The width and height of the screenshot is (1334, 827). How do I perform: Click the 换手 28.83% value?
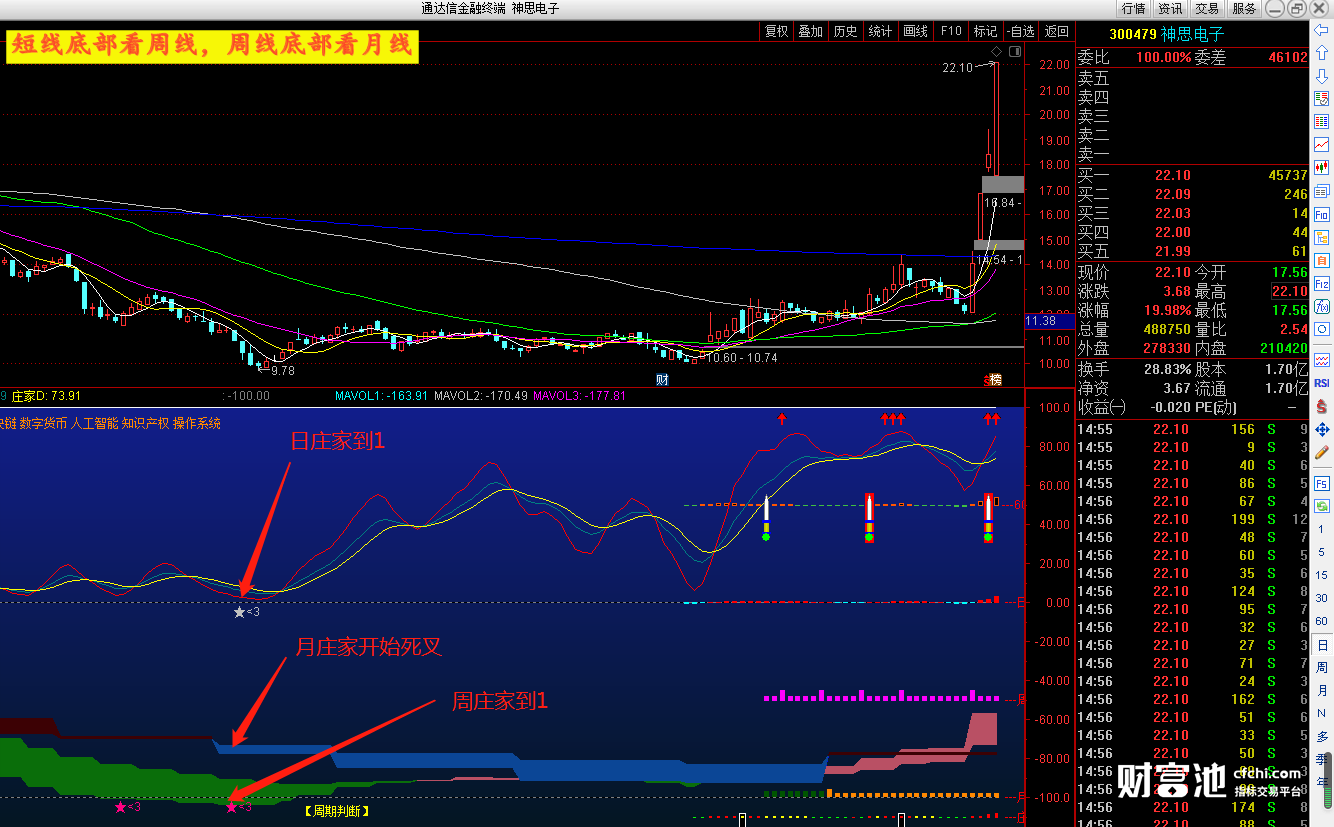point(1169,369)
